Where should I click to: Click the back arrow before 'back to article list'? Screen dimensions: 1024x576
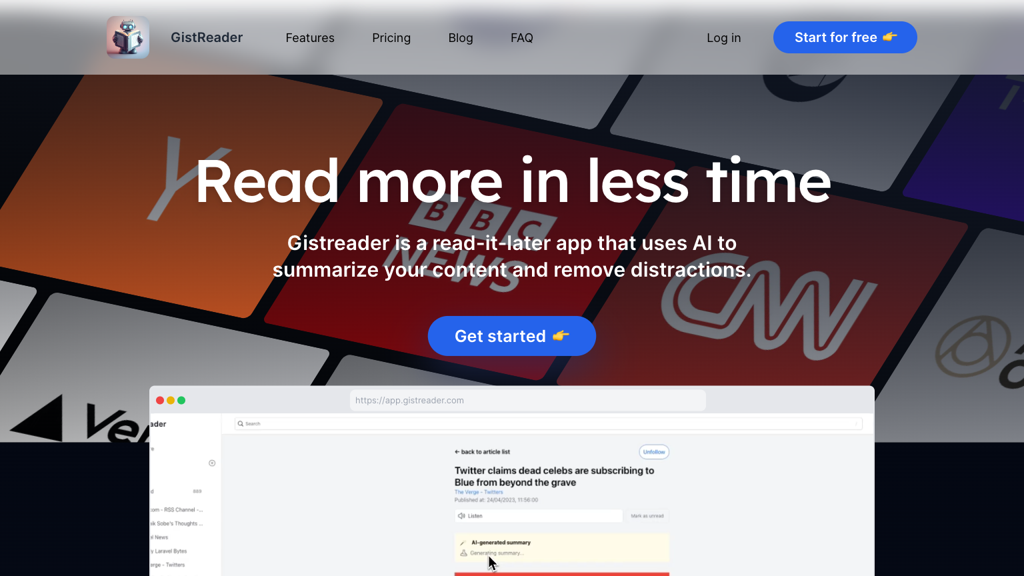(457, 452)
